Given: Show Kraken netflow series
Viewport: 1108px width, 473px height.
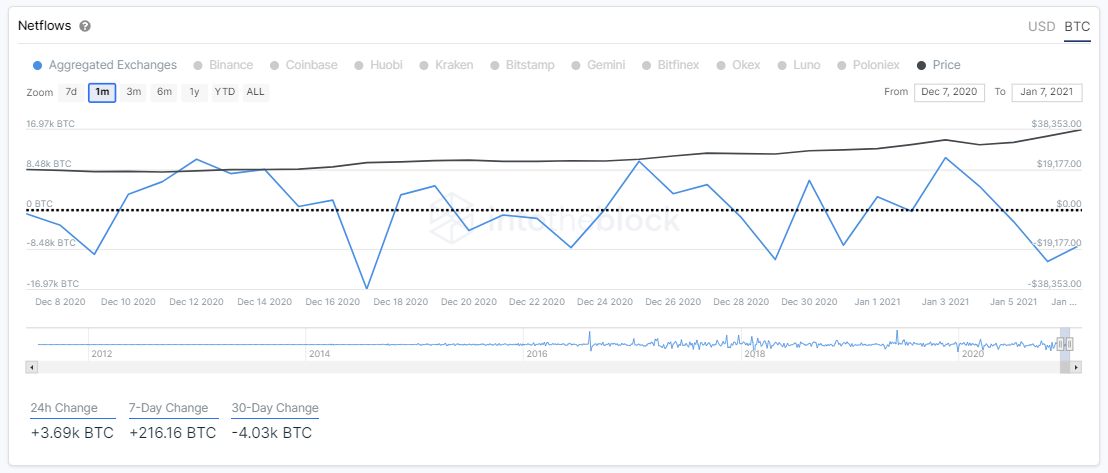Looking at the screenshot, I should point(446,65).
